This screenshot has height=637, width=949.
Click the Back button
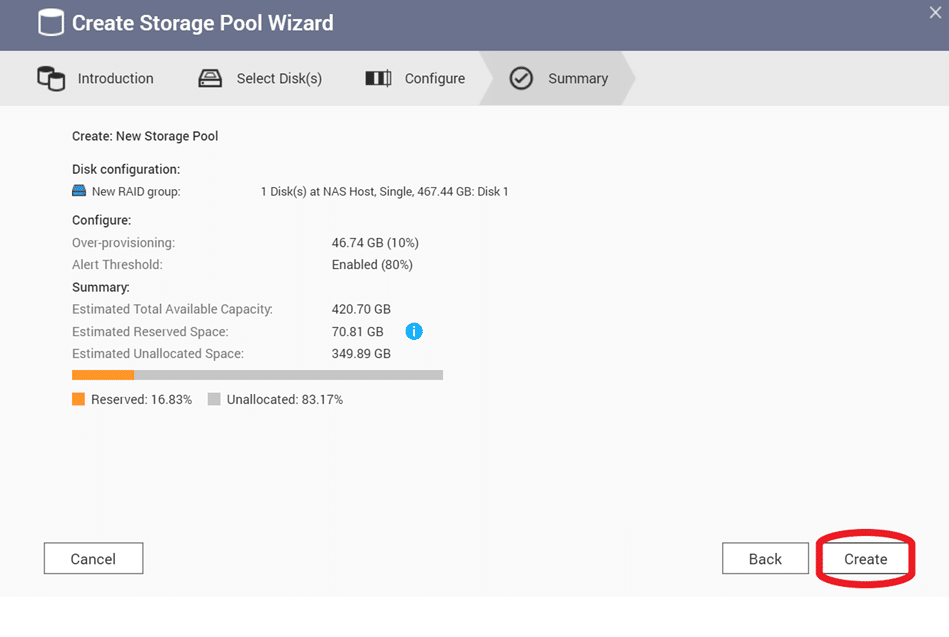[x=765, y=559]
